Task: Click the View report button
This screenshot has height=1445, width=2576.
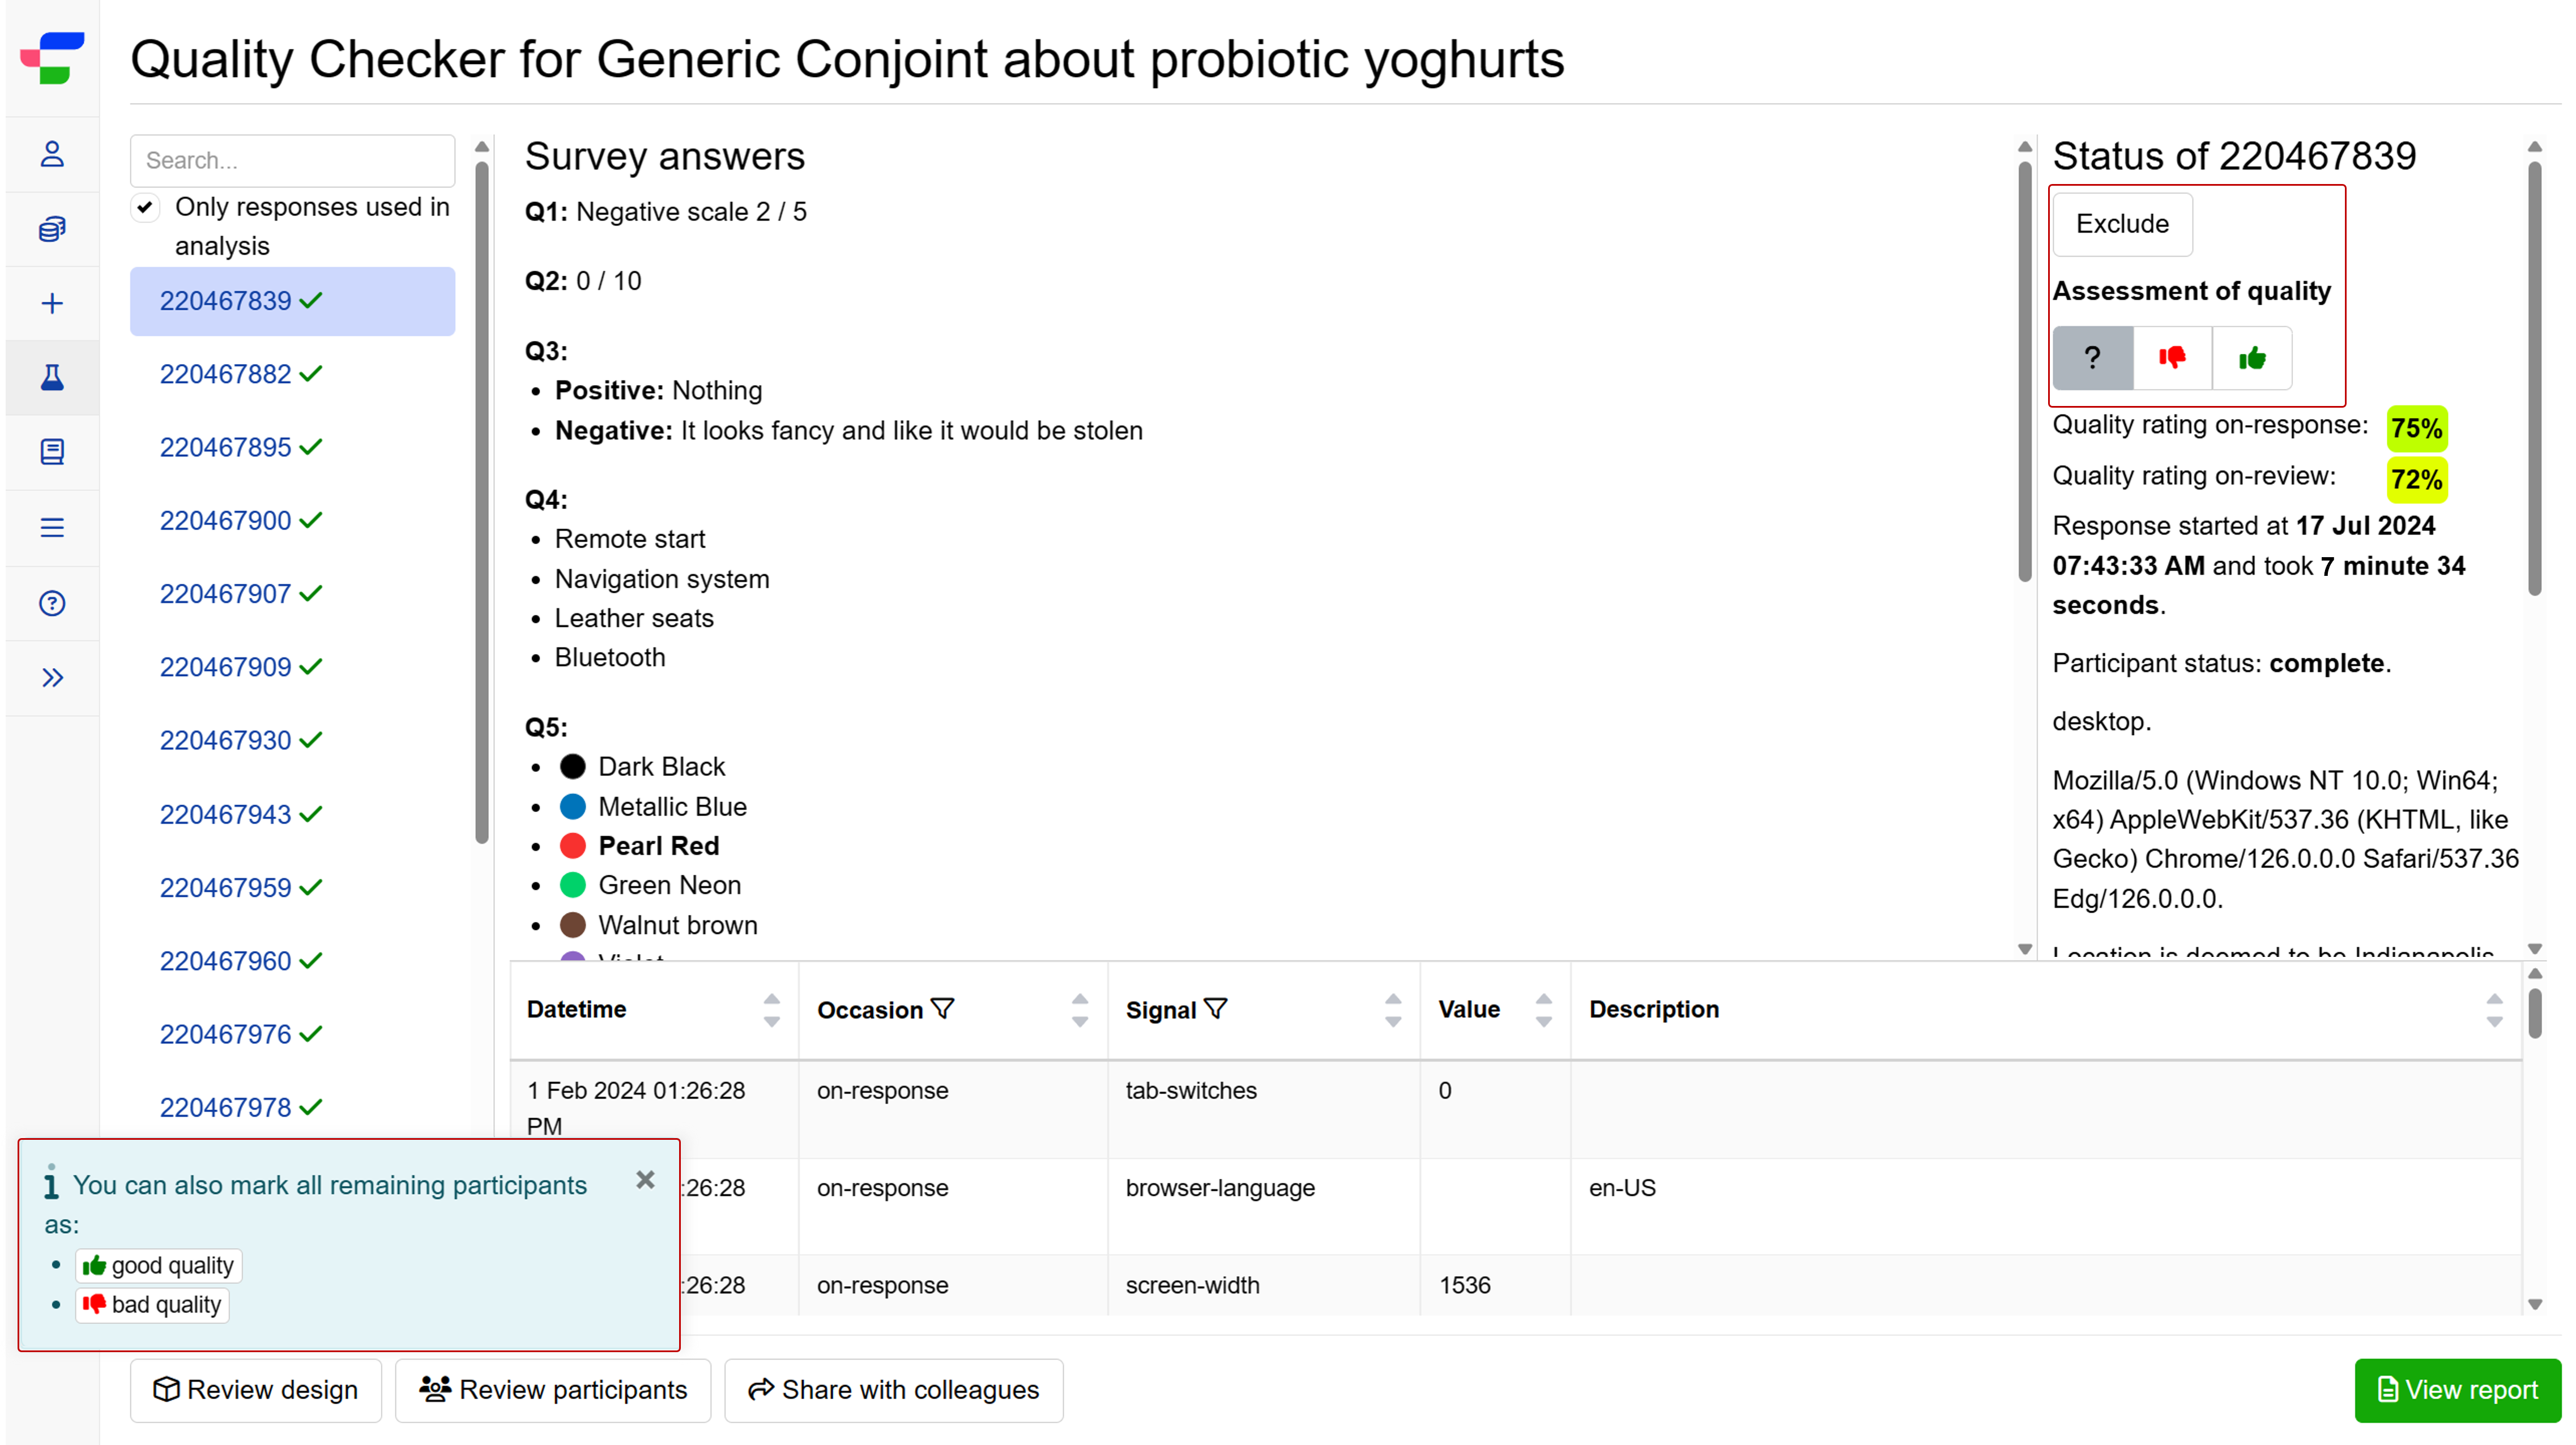Action: coord(2457,1389)
